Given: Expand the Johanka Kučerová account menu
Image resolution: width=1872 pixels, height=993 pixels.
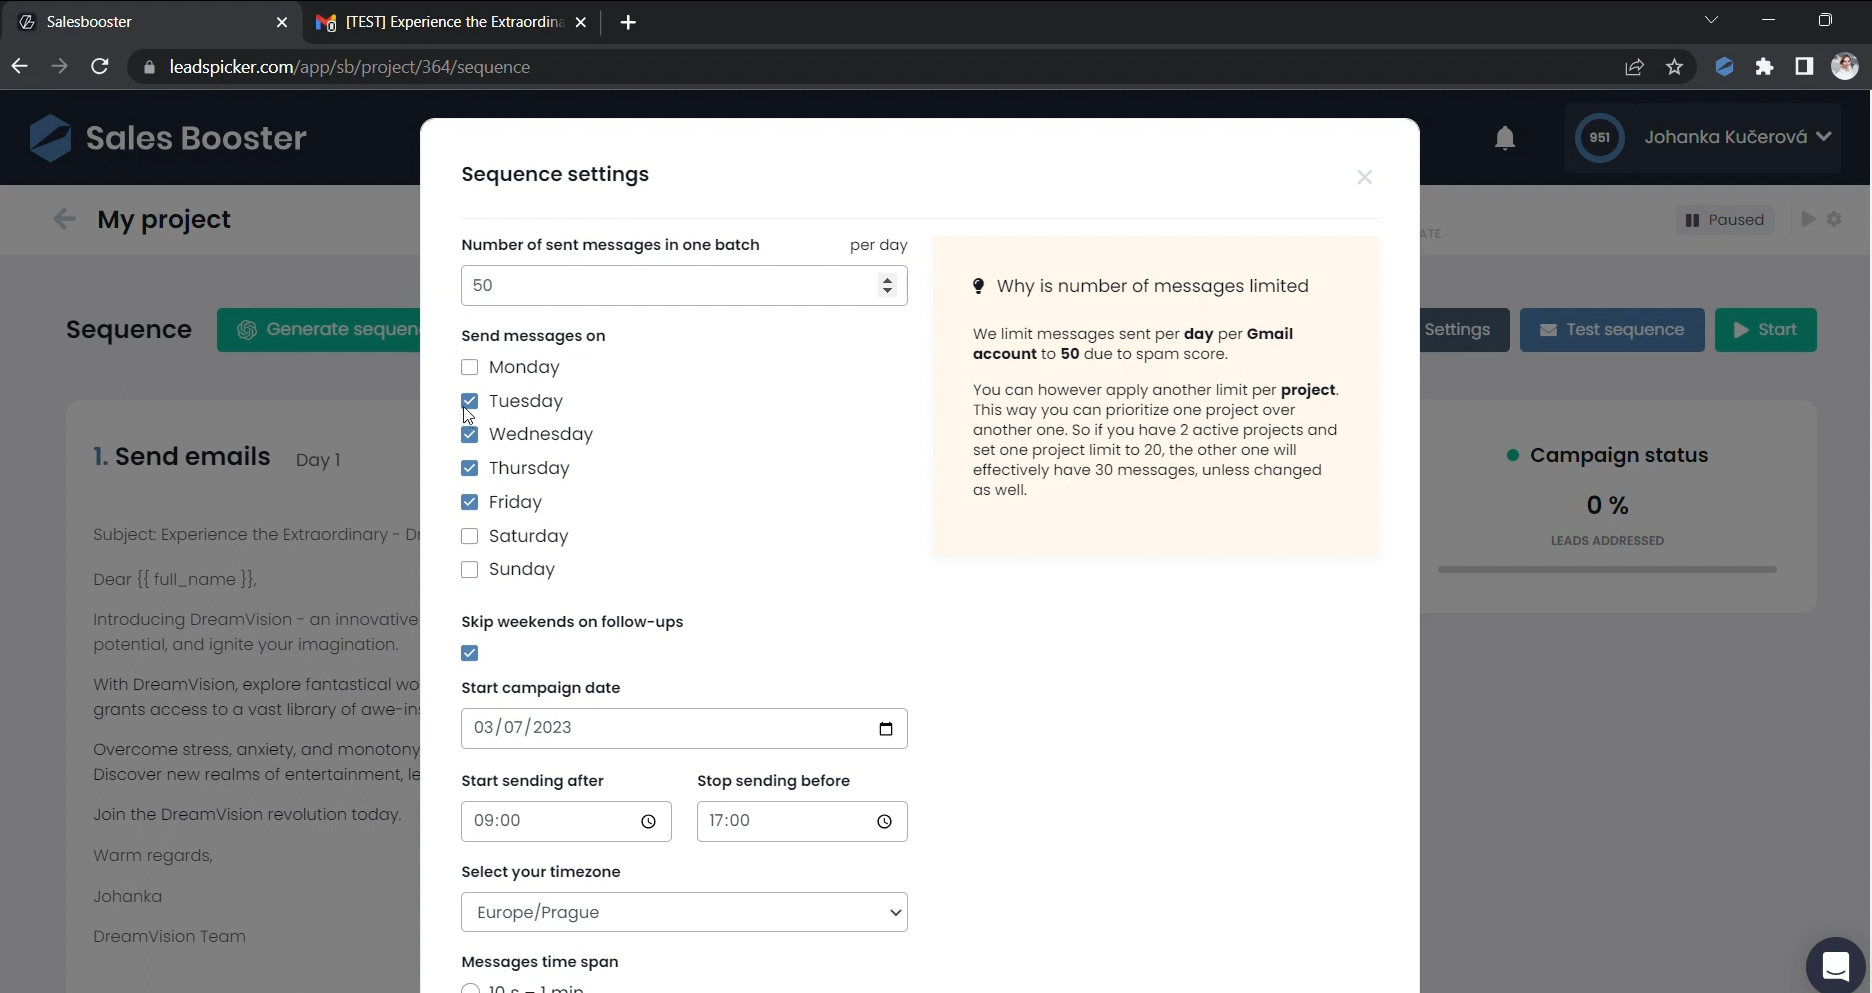Looking at the screenshot, I should click(1703, 138).
